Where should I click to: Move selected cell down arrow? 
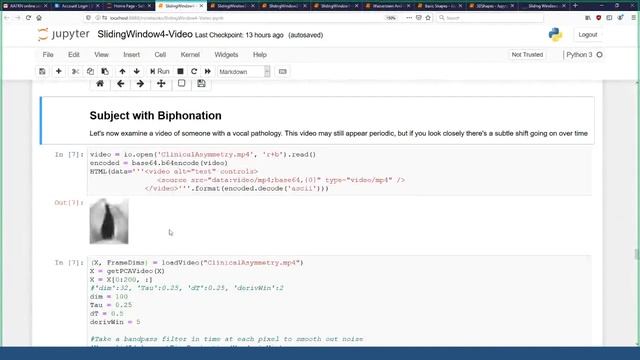tap(137, 71)
